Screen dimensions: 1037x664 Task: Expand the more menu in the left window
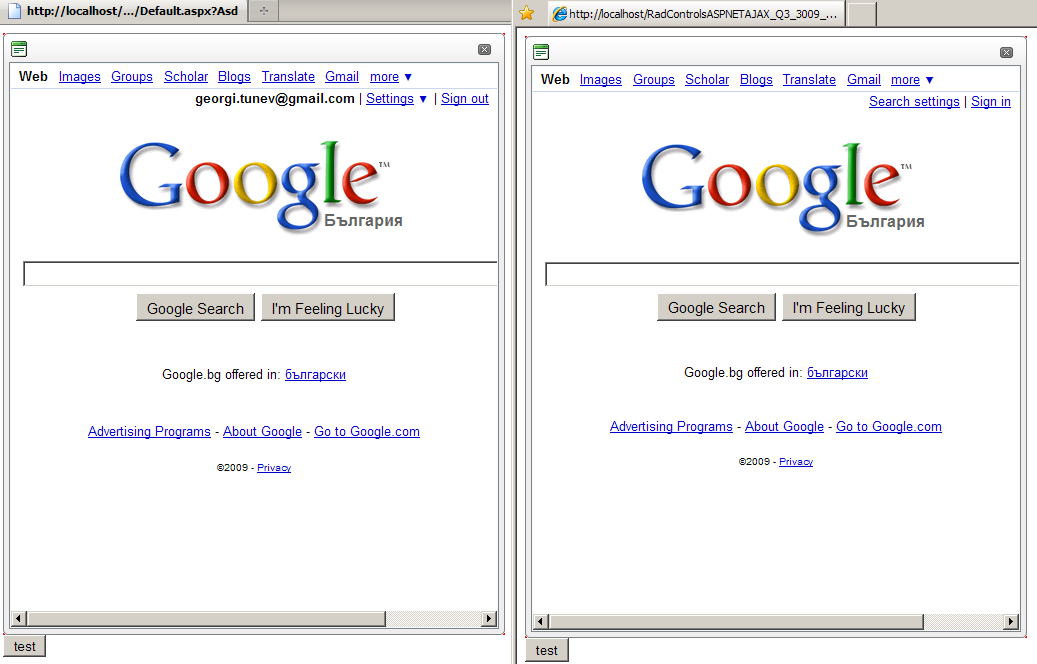[390, 77]
